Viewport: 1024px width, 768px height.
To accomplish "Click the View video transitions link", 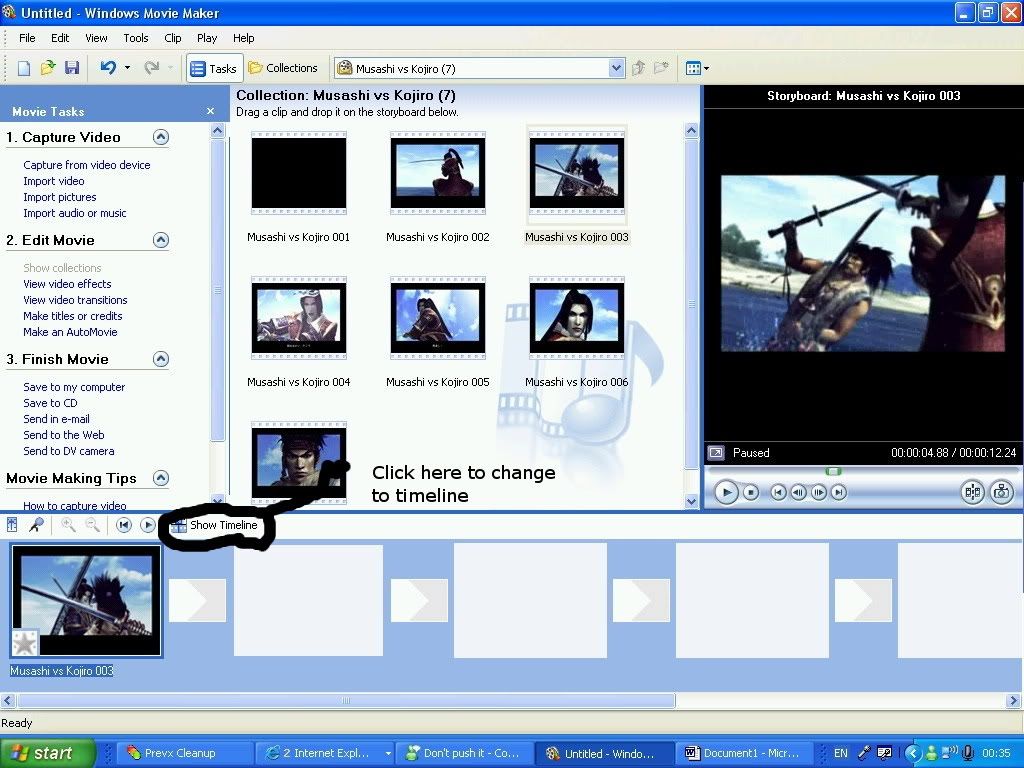I will click(75, 300).
